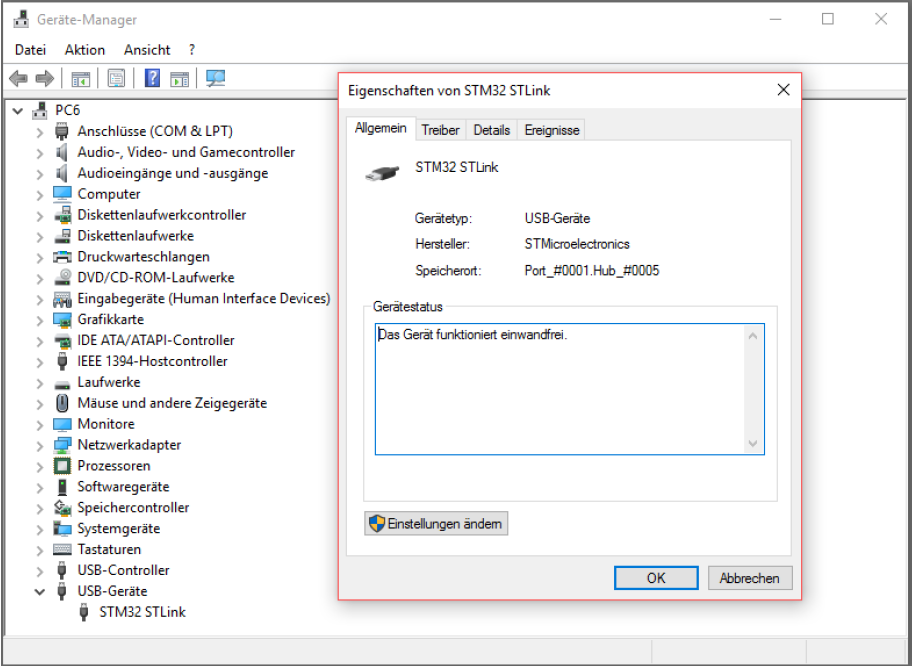
Task: Open the Datei menu
Action: click(x=30, y=50)
